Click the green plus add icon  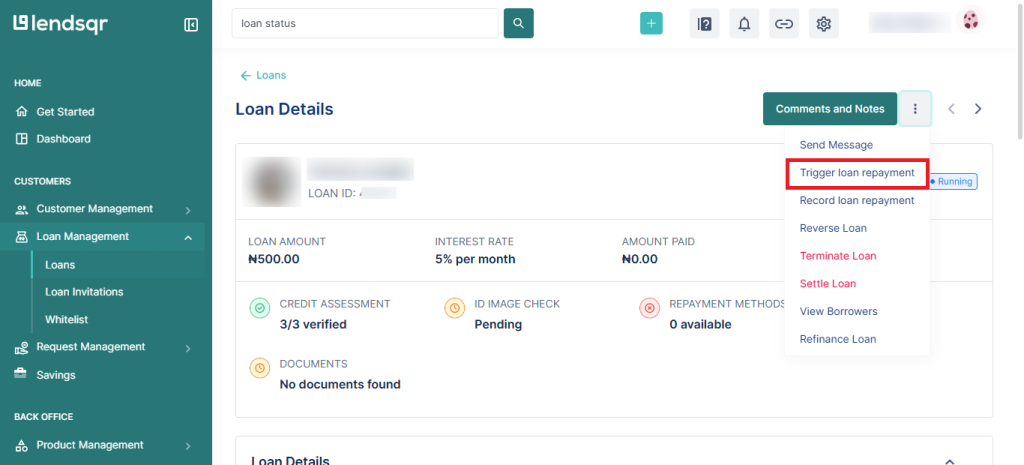(651, 24)
